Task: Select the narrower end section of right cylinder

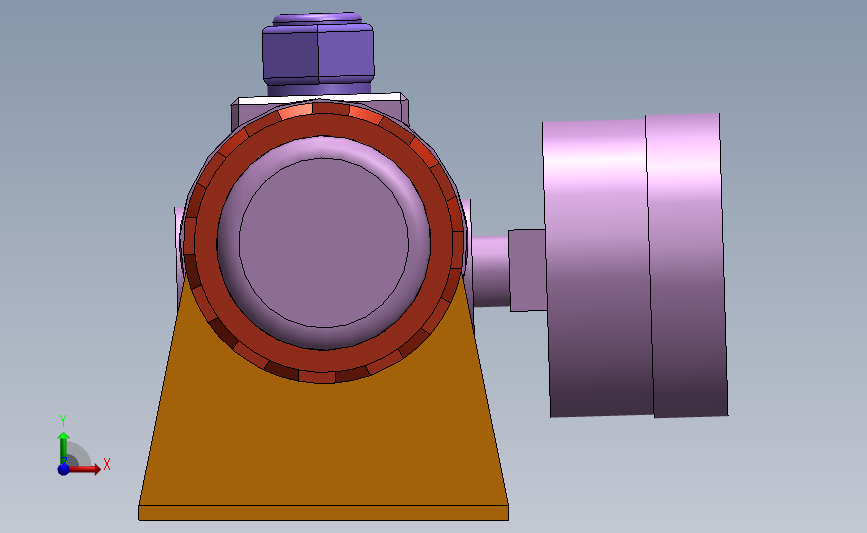Action: click(x=688, y=265)
